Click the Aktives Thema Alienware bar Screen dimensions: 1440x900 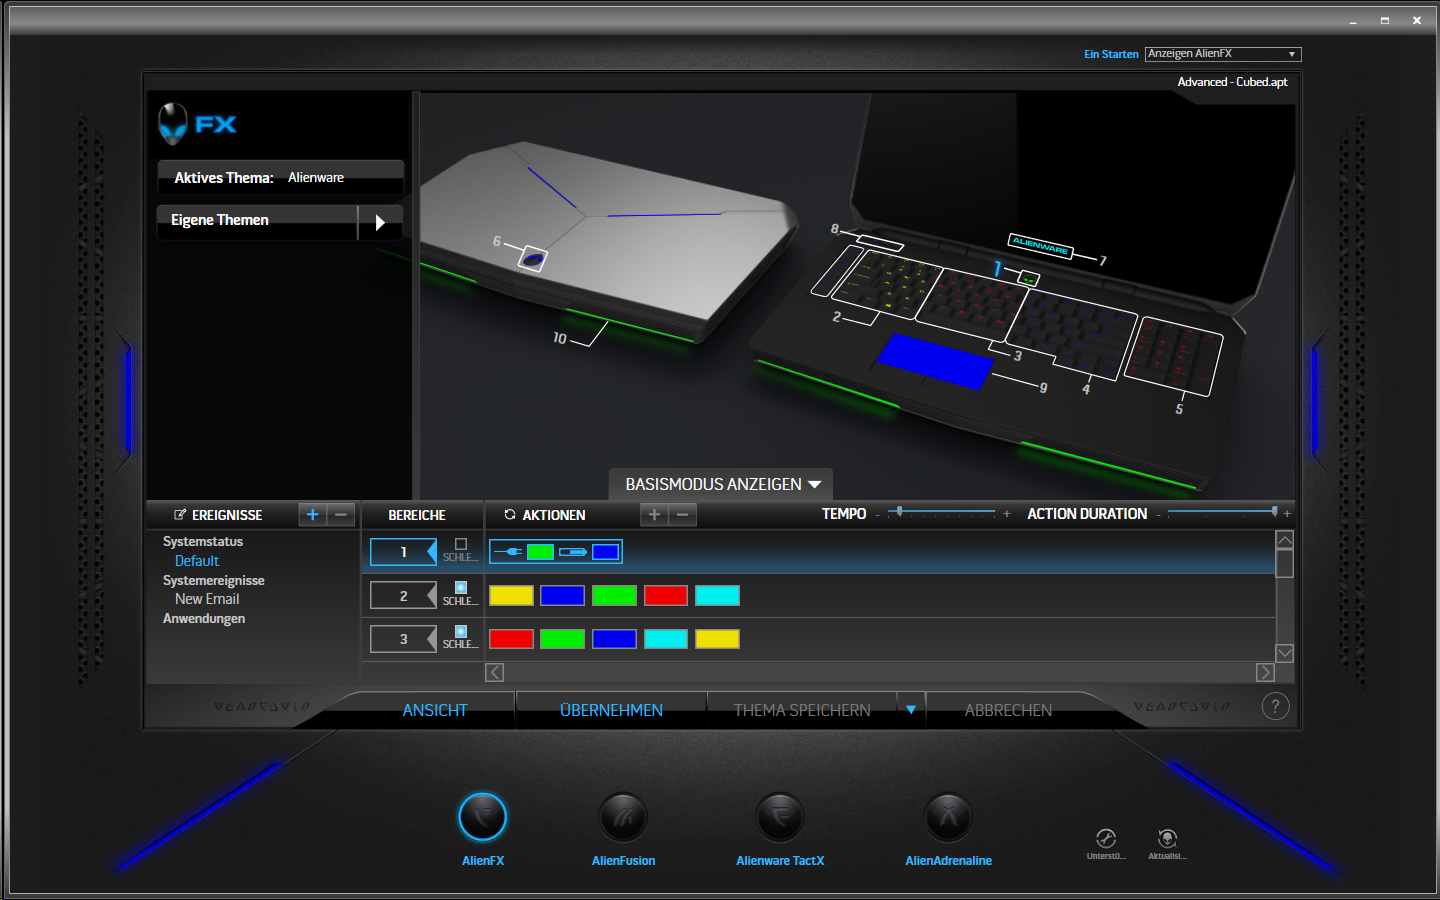pos(281,178)
